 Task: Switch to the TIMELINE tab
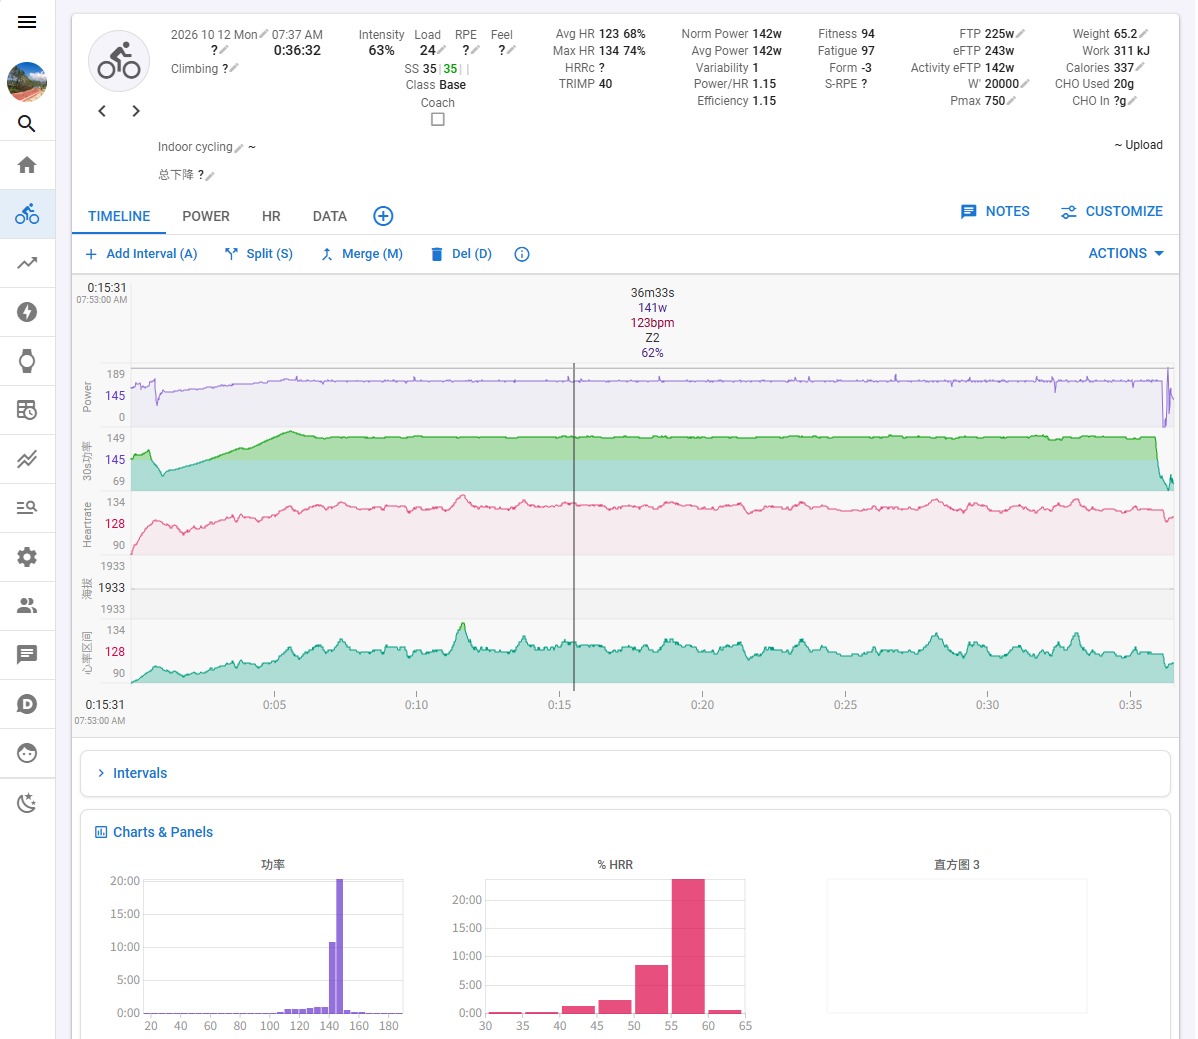click(x=119, y=216)
